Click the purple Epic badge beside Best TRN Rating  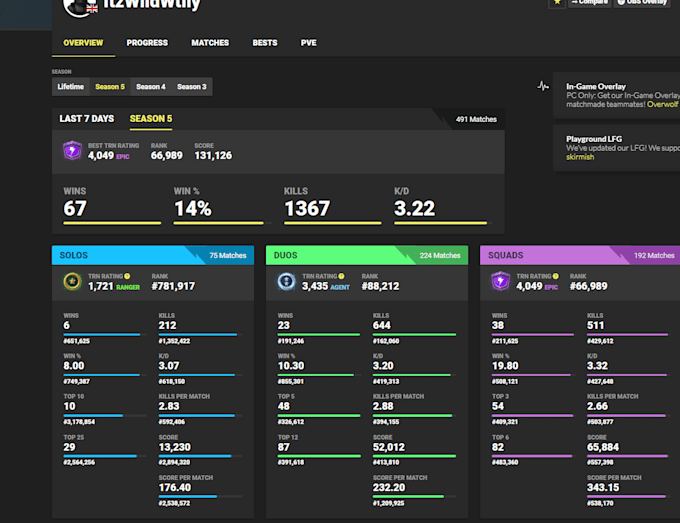coord(72,150)
